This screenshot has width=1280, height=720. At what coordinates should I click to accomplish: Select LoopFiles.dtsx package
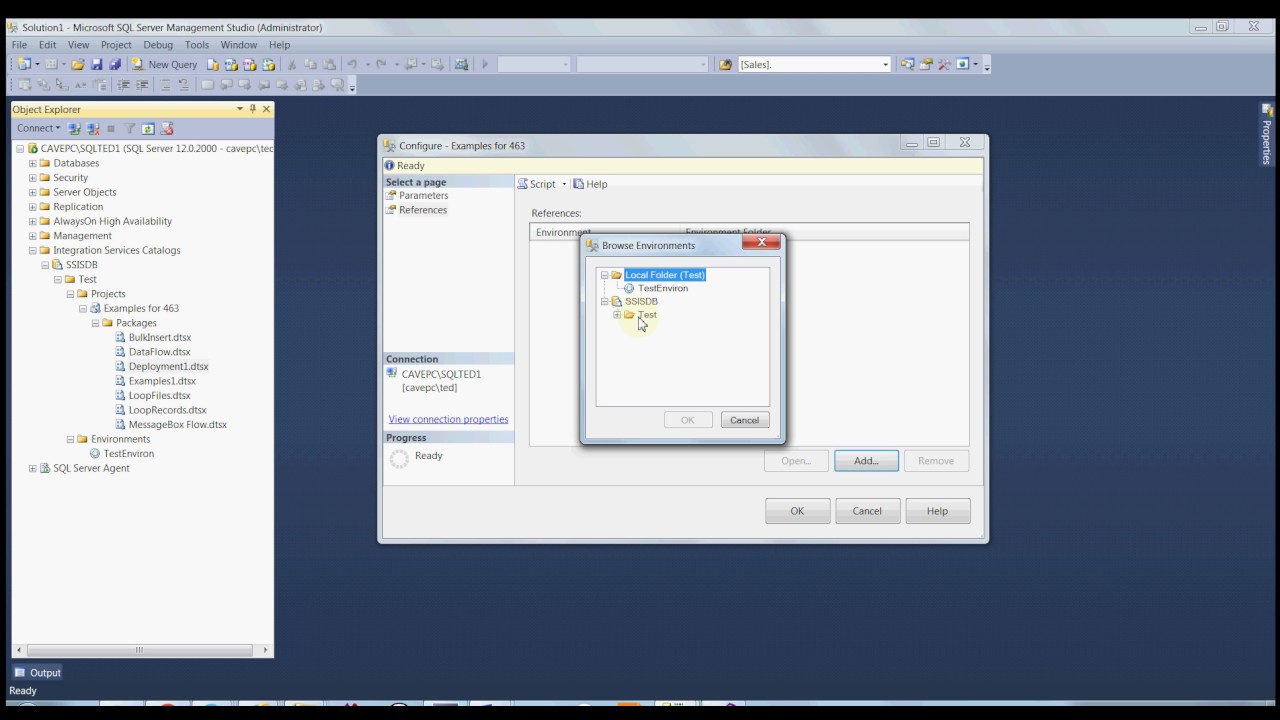pos(159,396)
